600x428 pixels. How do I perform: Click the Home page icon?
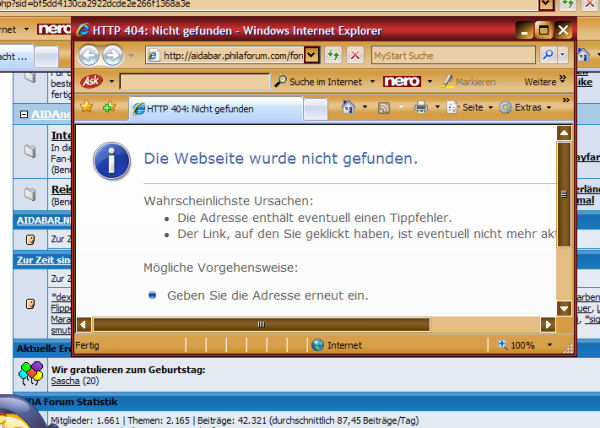(x=348, y=106)
